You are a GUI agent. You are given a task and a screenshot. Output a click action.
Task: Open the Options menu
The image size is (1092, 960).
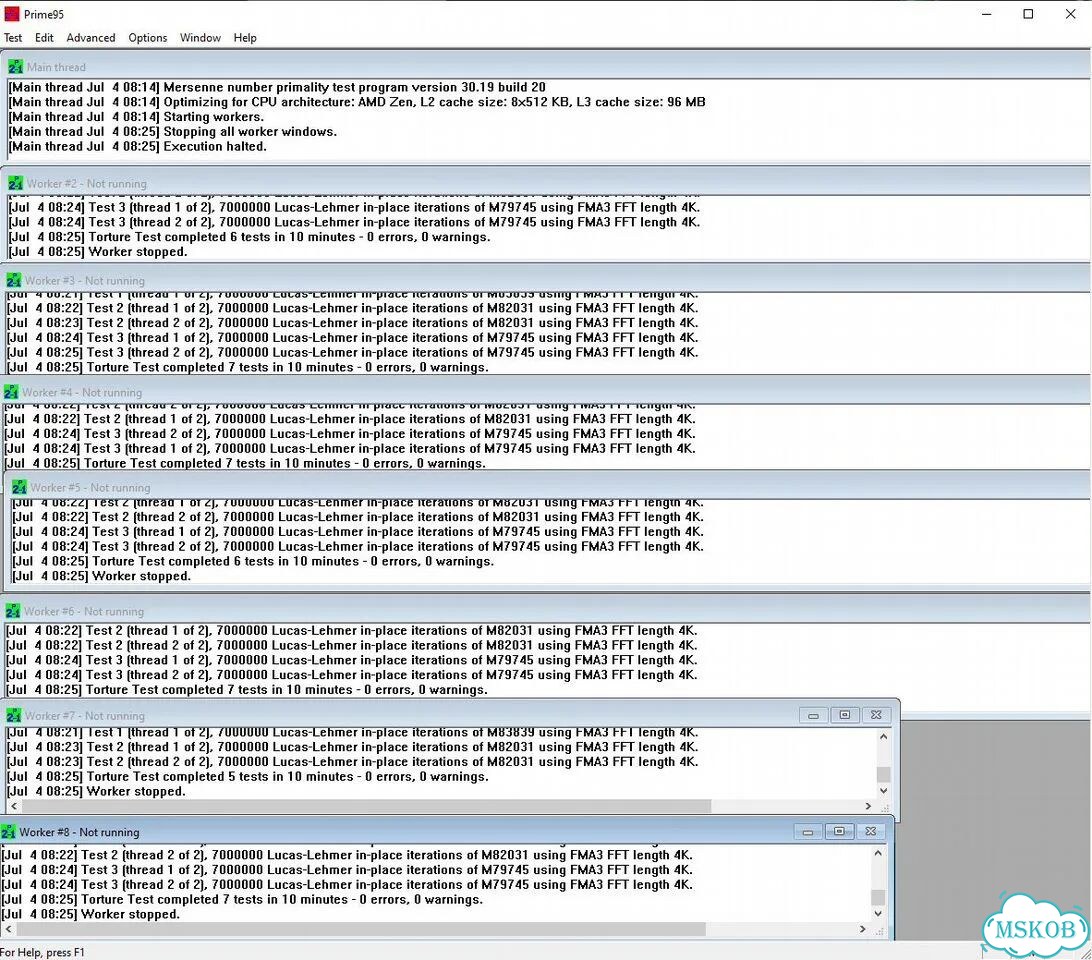tap(148, 38)
